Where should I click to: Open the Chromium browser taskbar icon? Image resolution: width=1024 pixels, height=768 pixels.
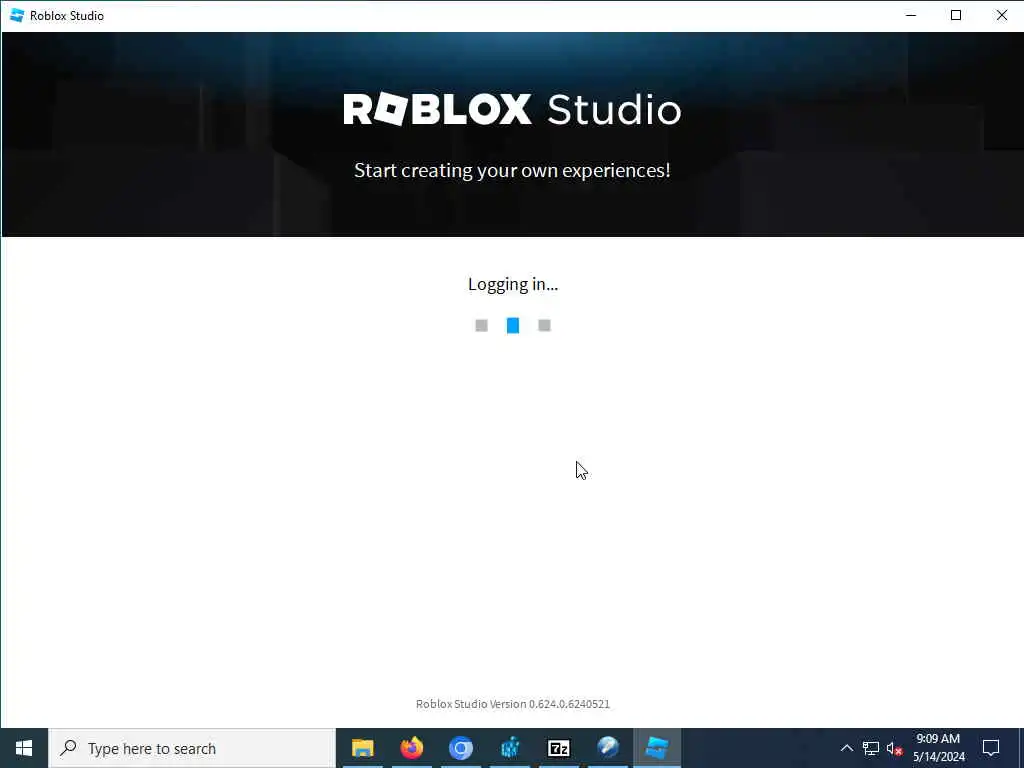coord(460,748)
